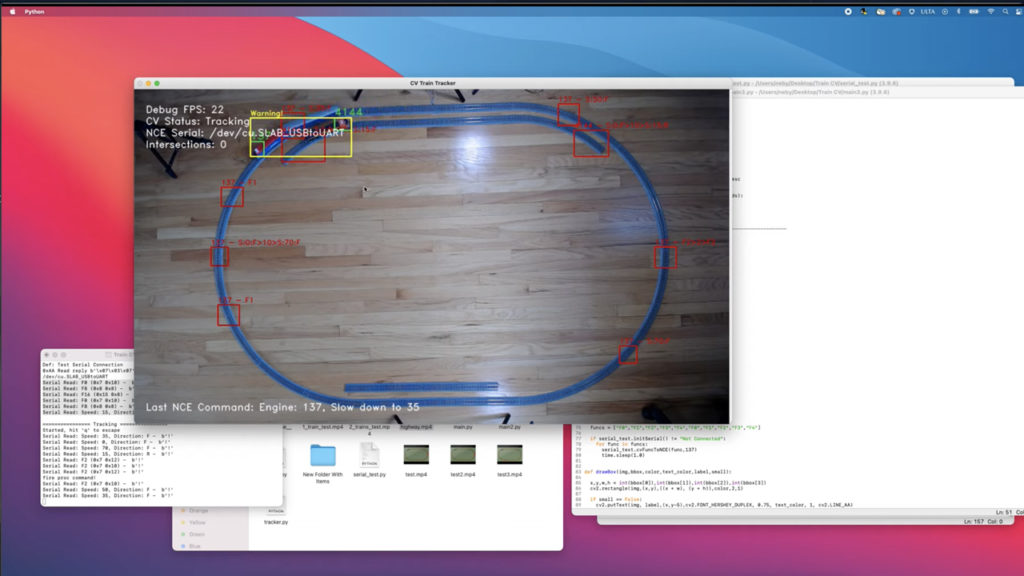This screenshot has width=1024, height=576.
Task: Click the Wi-Fi icon in the menu bar
Action: click(990, 10)
